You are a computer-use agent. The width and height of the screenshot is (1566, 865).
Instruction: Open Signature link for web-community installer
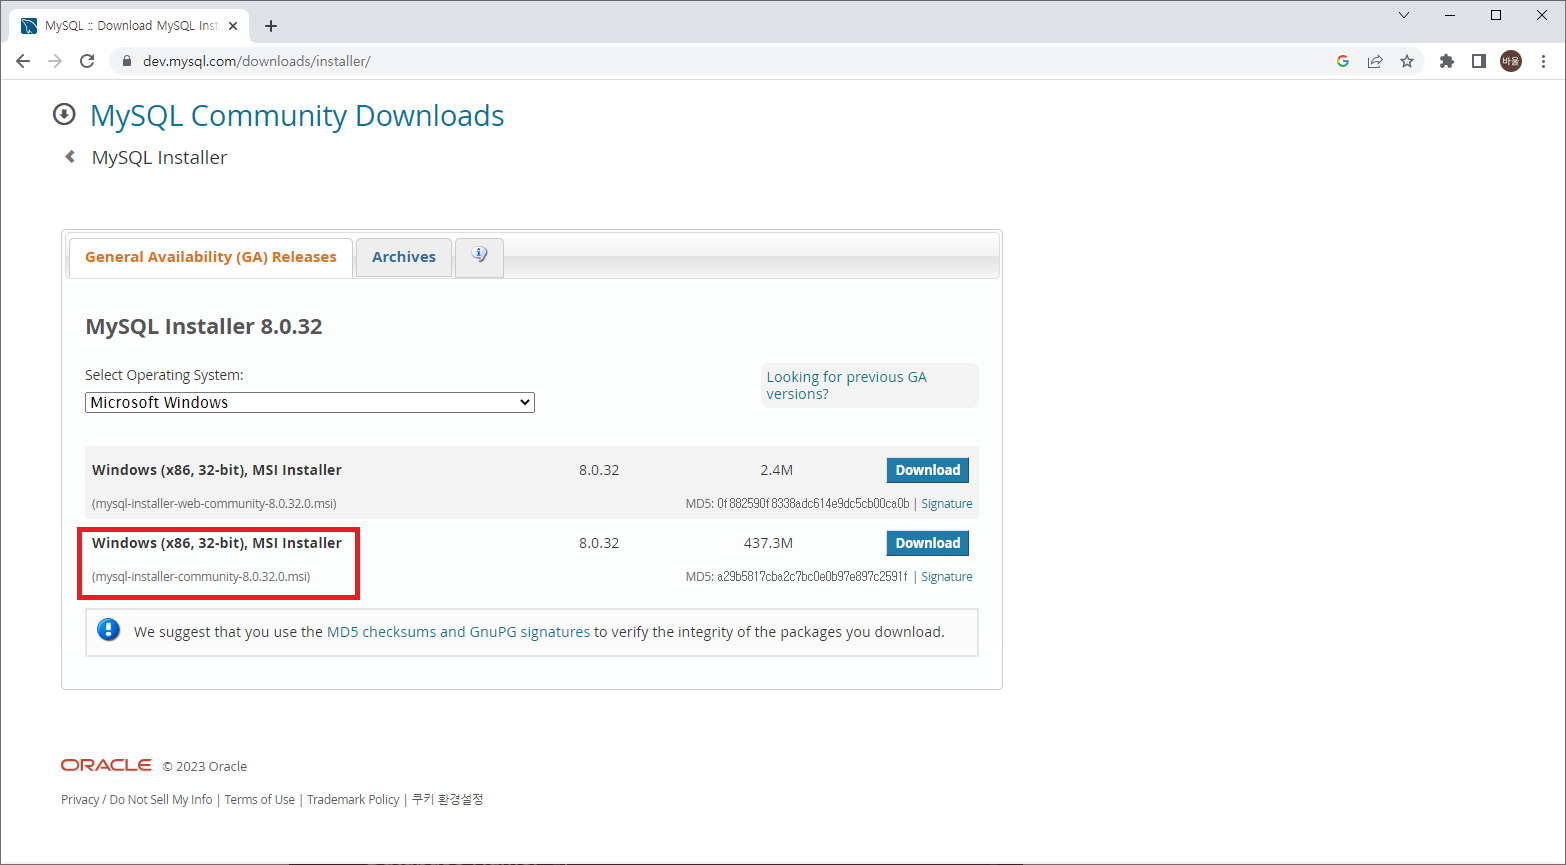(947, 504)
